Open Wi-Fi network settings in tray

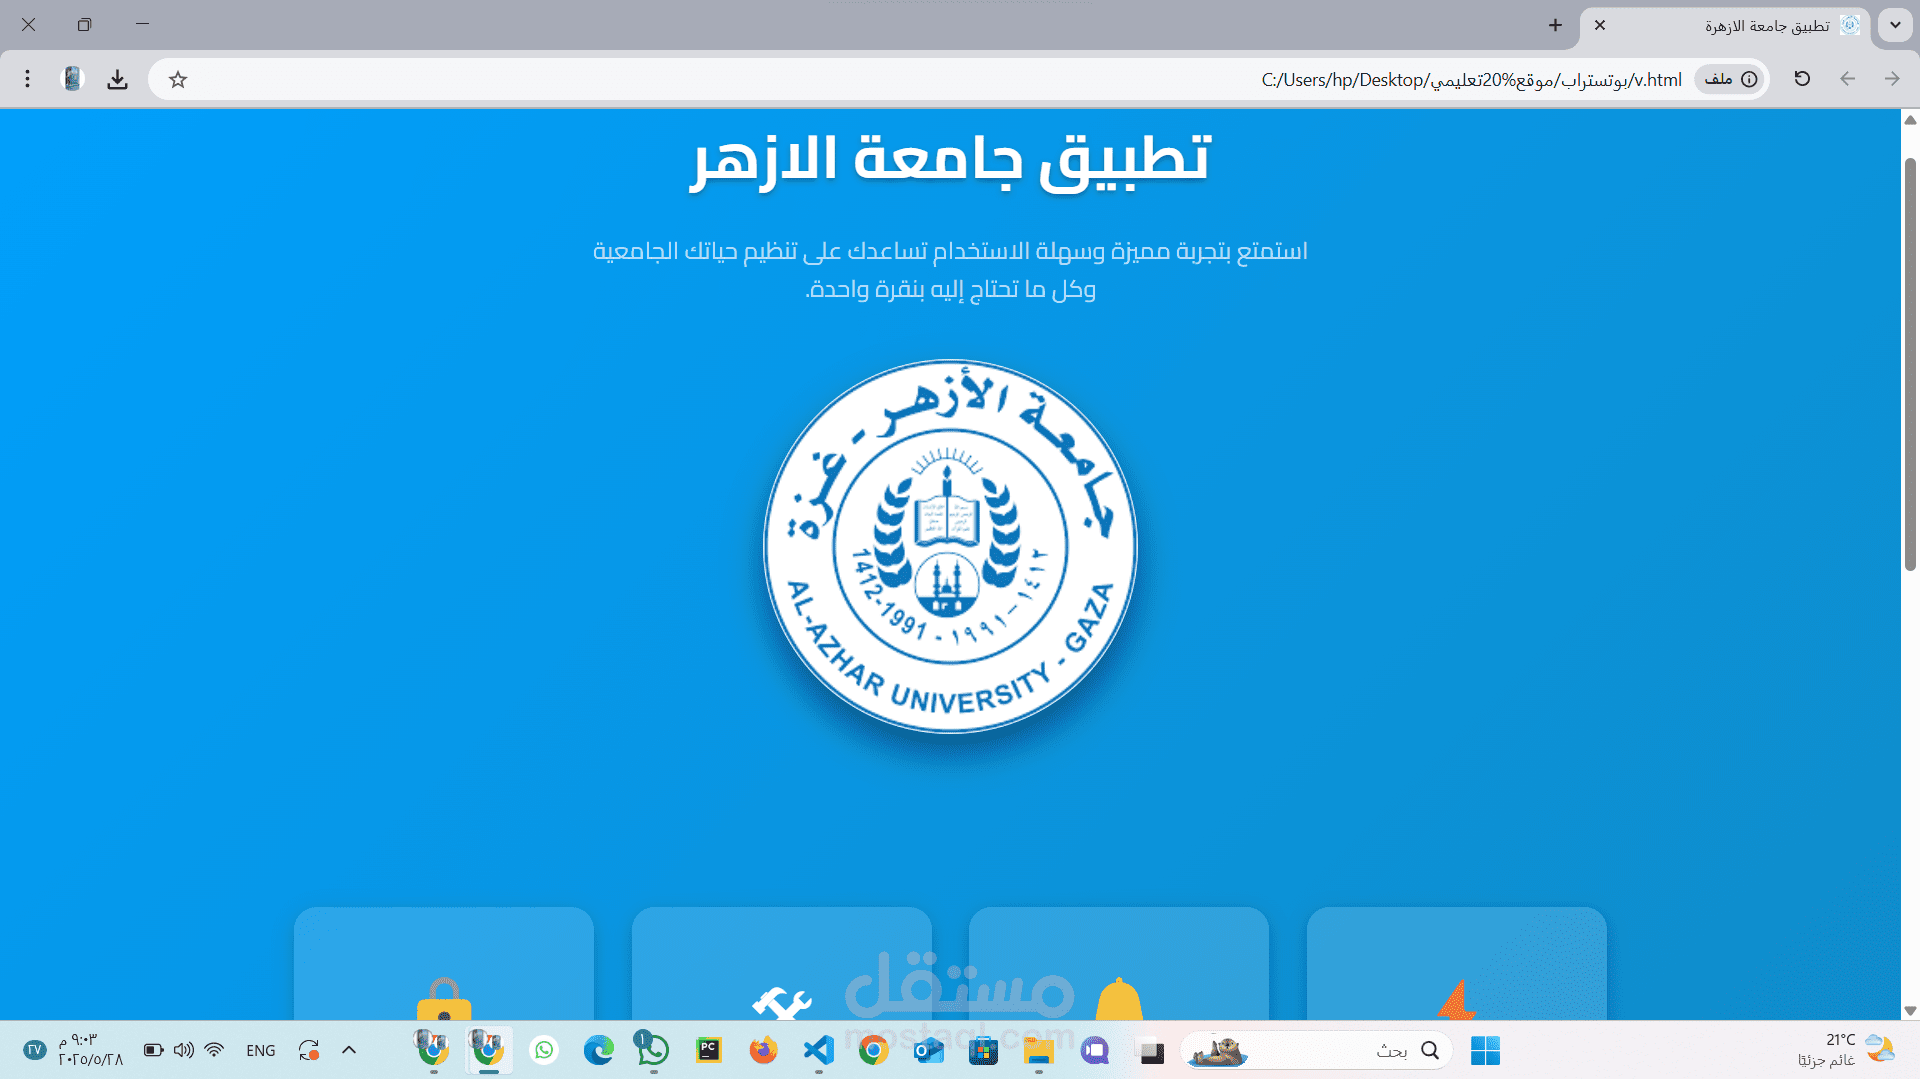click(214, 1050)
